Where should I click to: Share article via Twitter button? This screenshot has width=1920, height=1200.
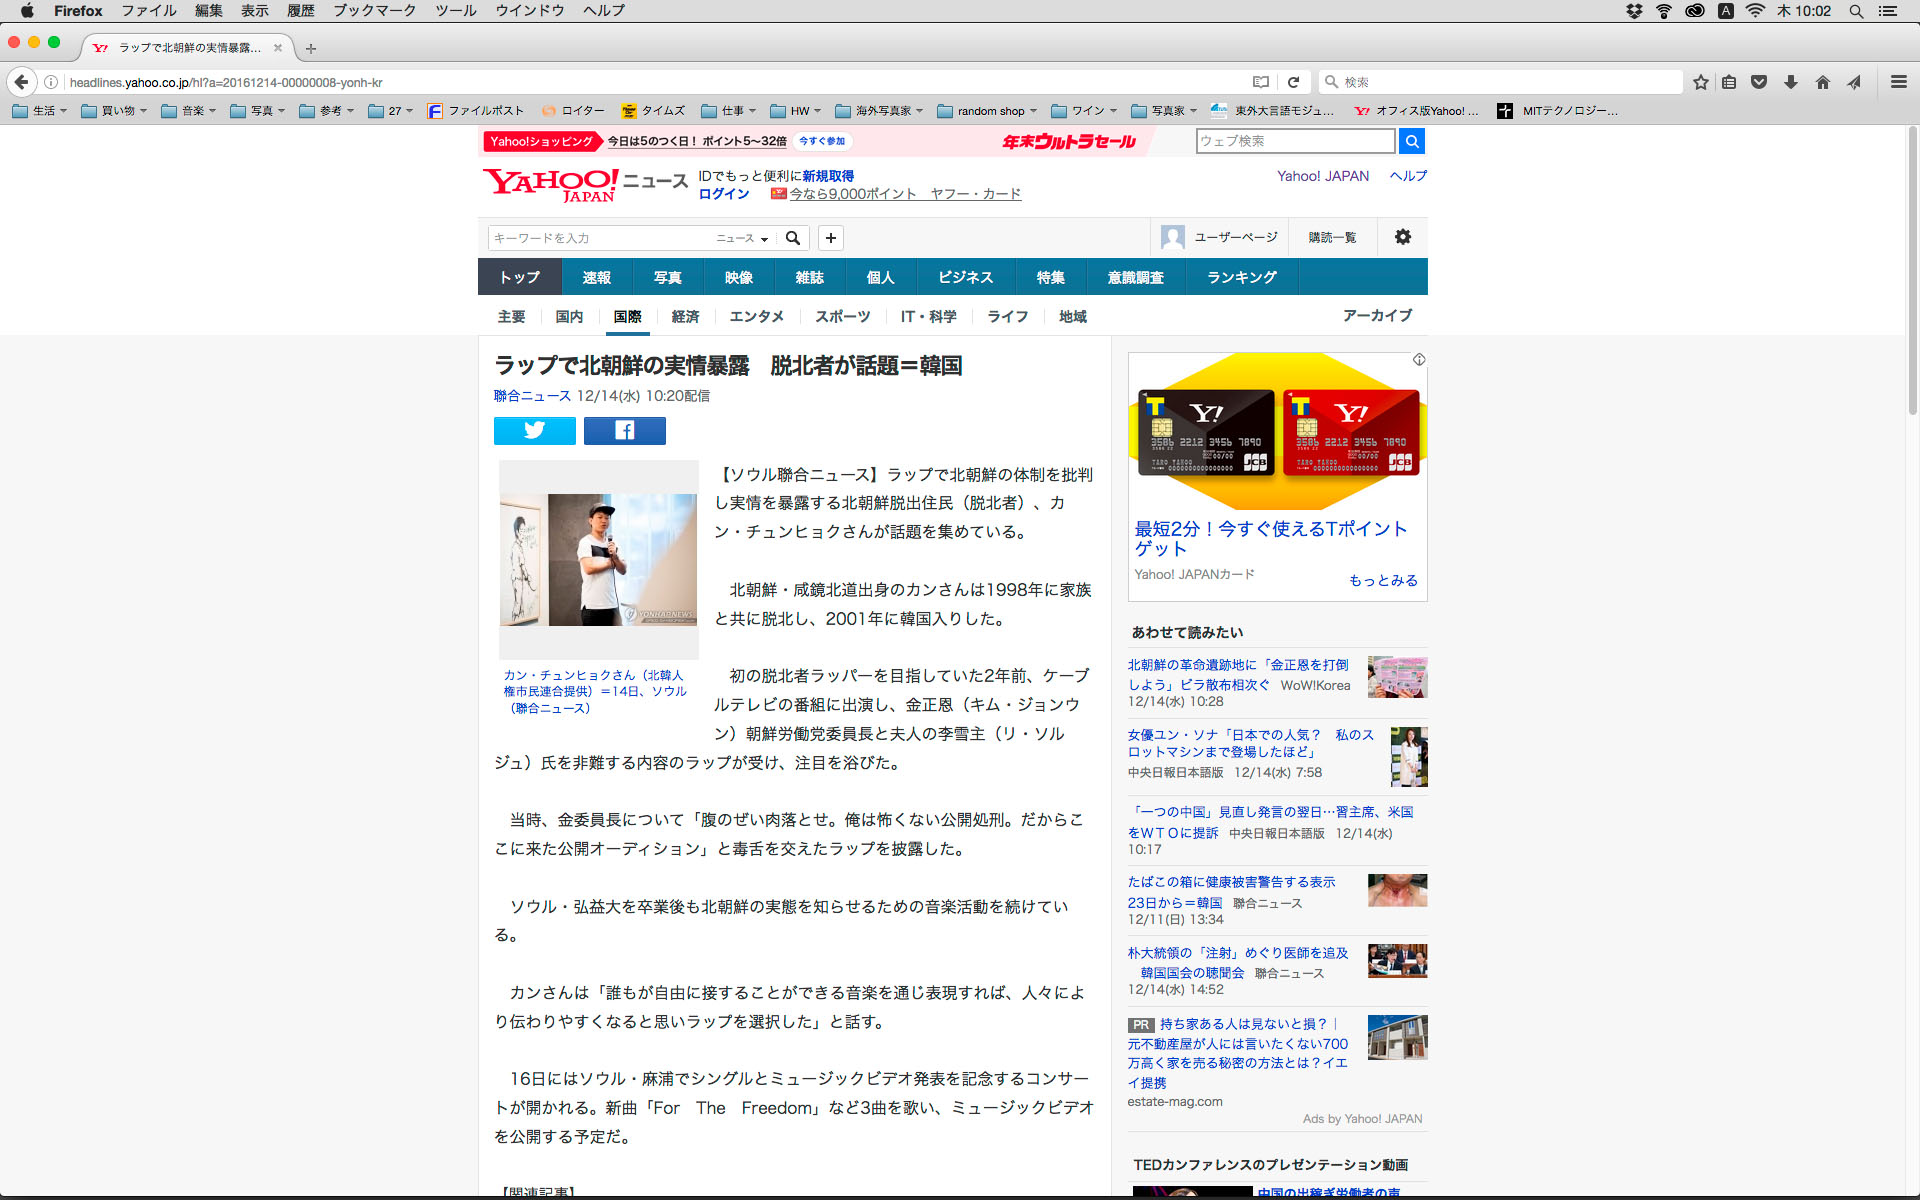pyautogui.click(x=534, y=431)
